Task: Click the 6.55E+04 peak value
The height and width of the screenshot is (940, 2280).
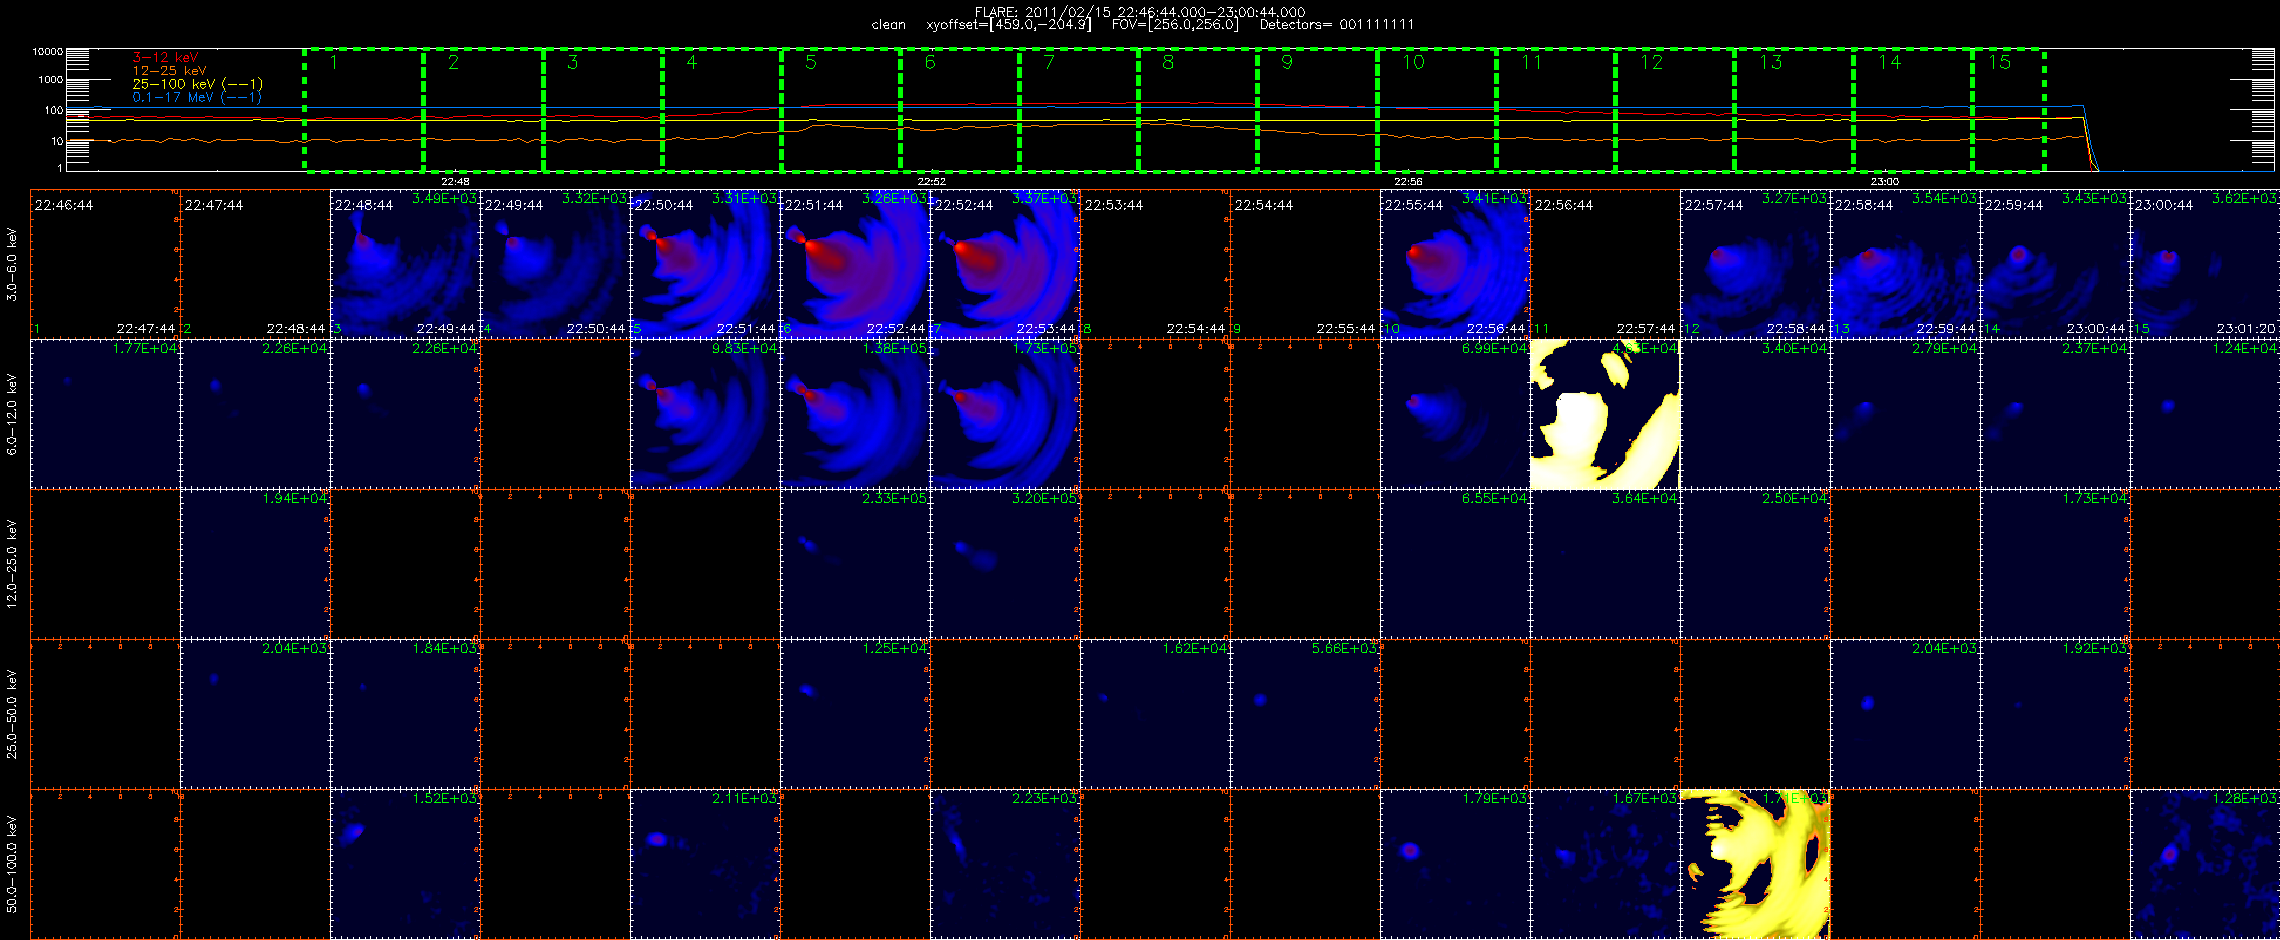Action: pyautogui.click(x=1496, y=498)
